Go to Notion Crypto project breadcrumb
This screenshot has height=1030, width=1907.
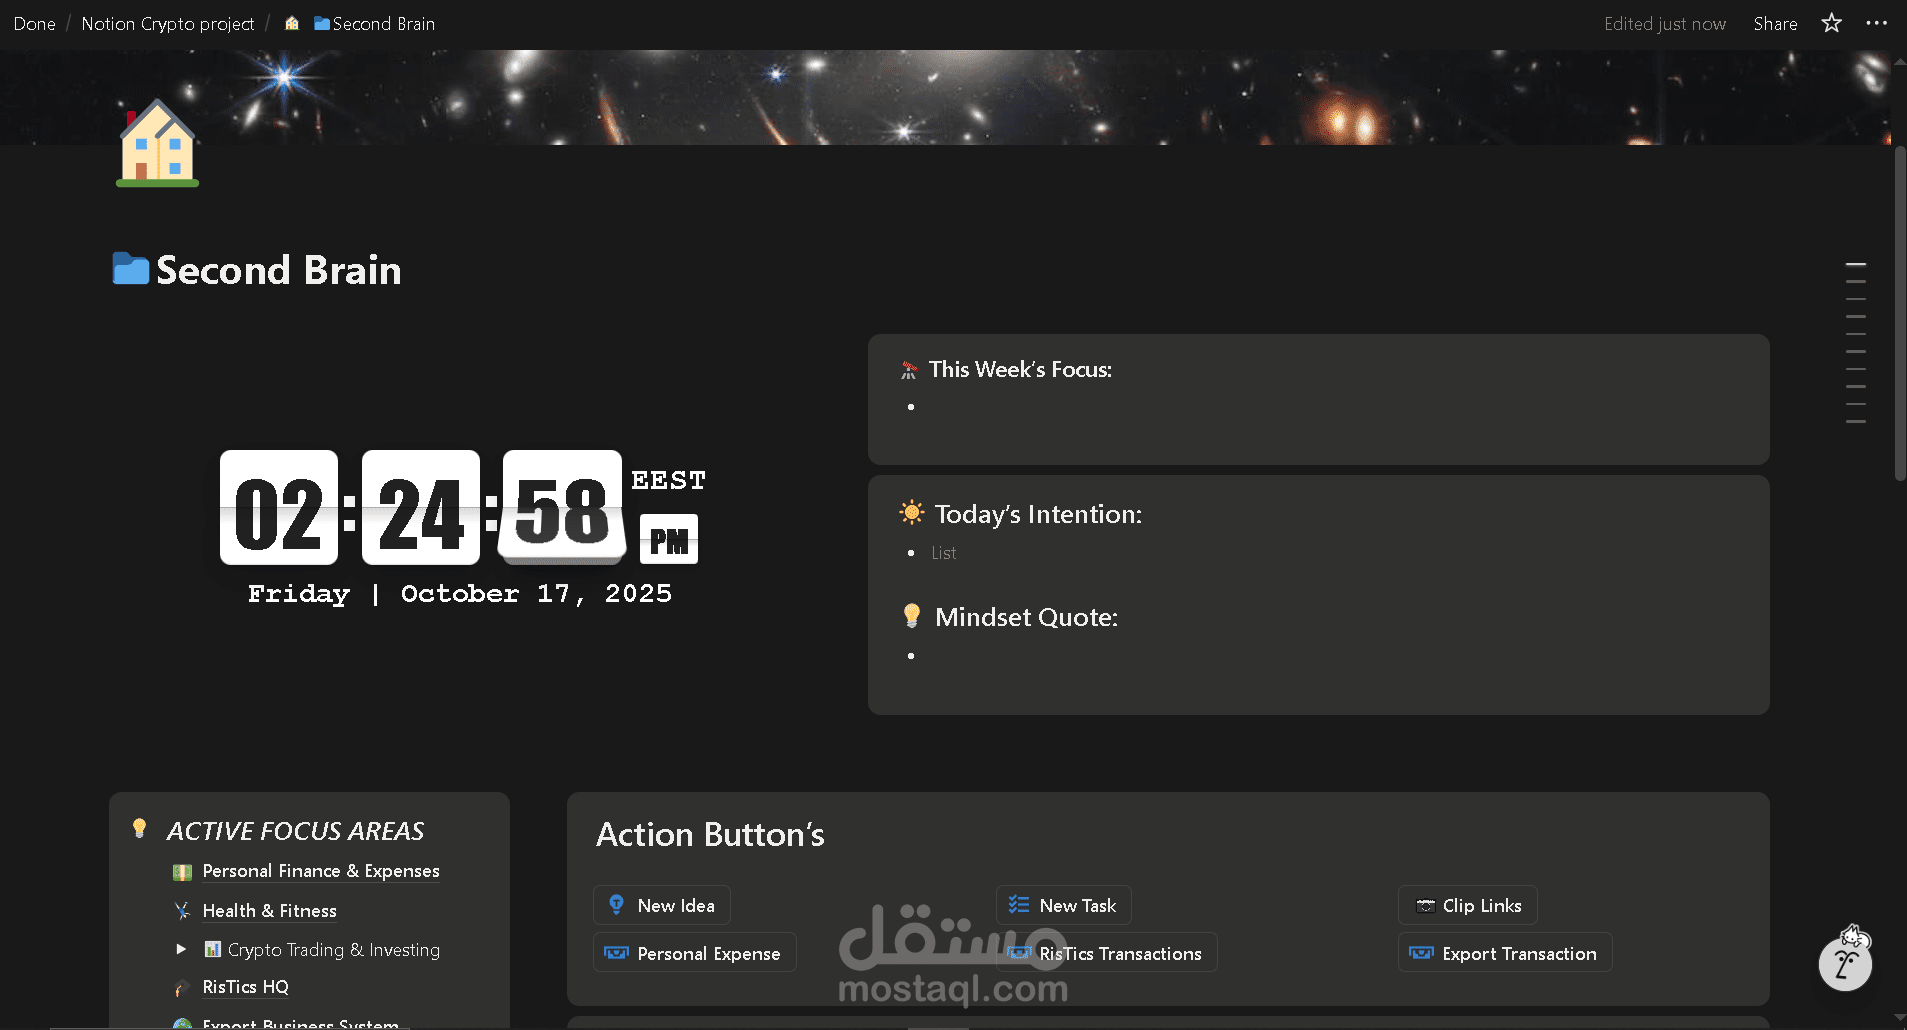click(x=168, y=24)
